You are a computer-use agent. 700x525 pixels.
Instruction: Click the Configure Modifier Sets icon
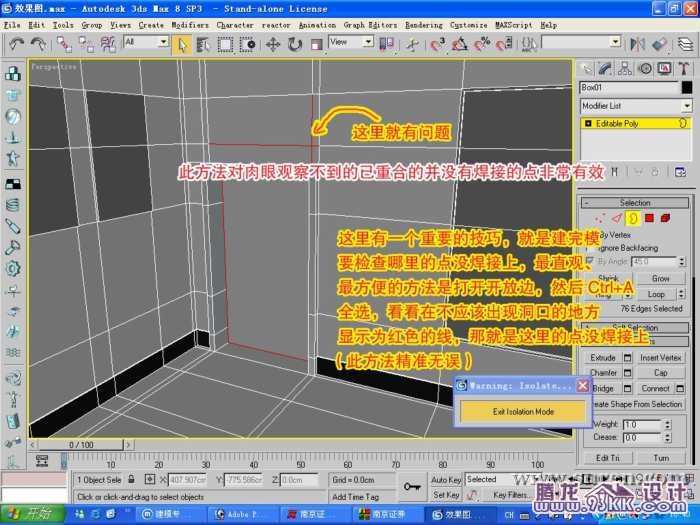(x=680, y=172)
